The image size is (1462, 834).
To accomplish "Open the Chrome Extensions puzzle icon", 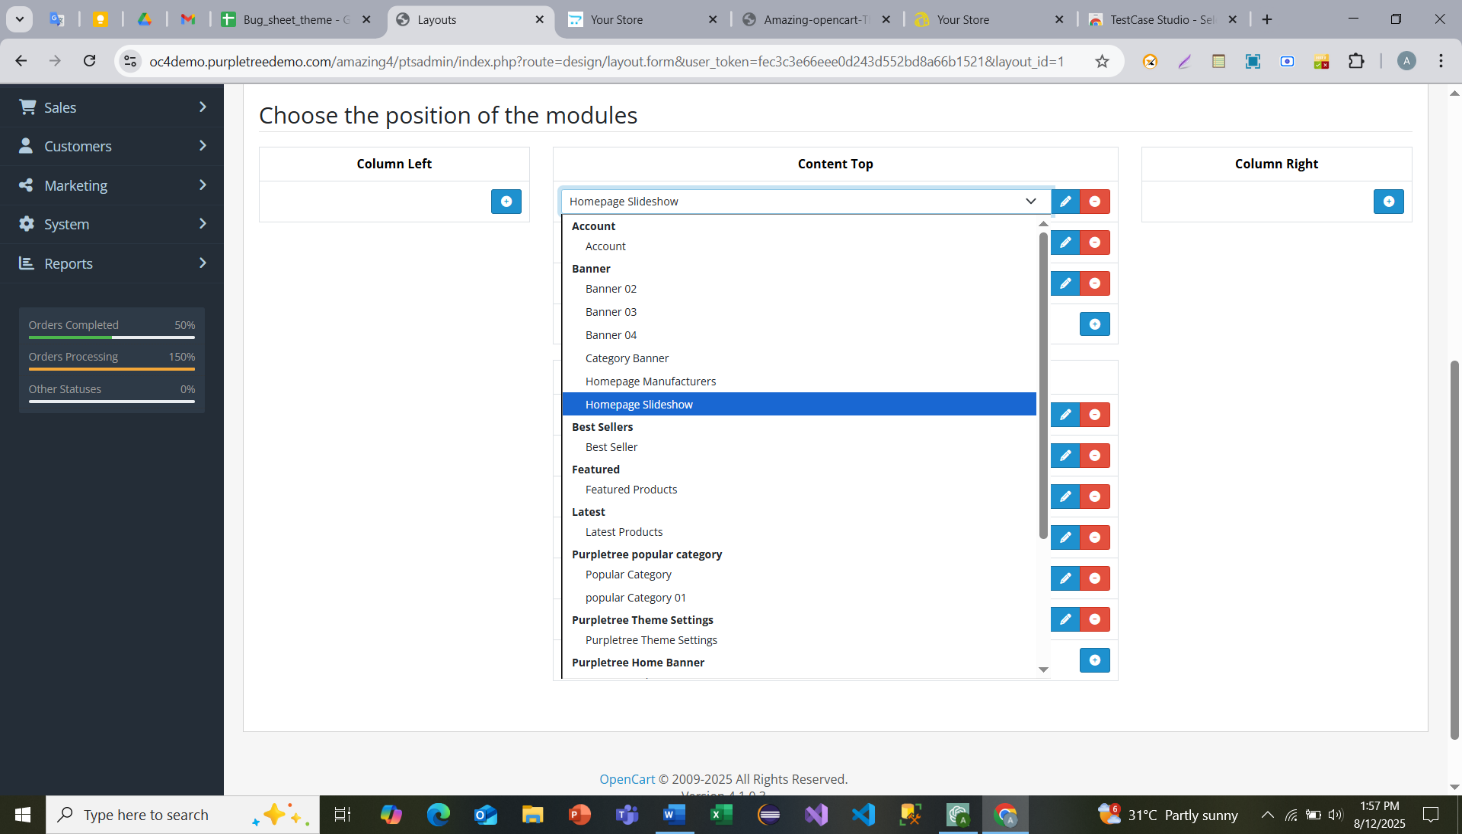I will point(1356,61).
